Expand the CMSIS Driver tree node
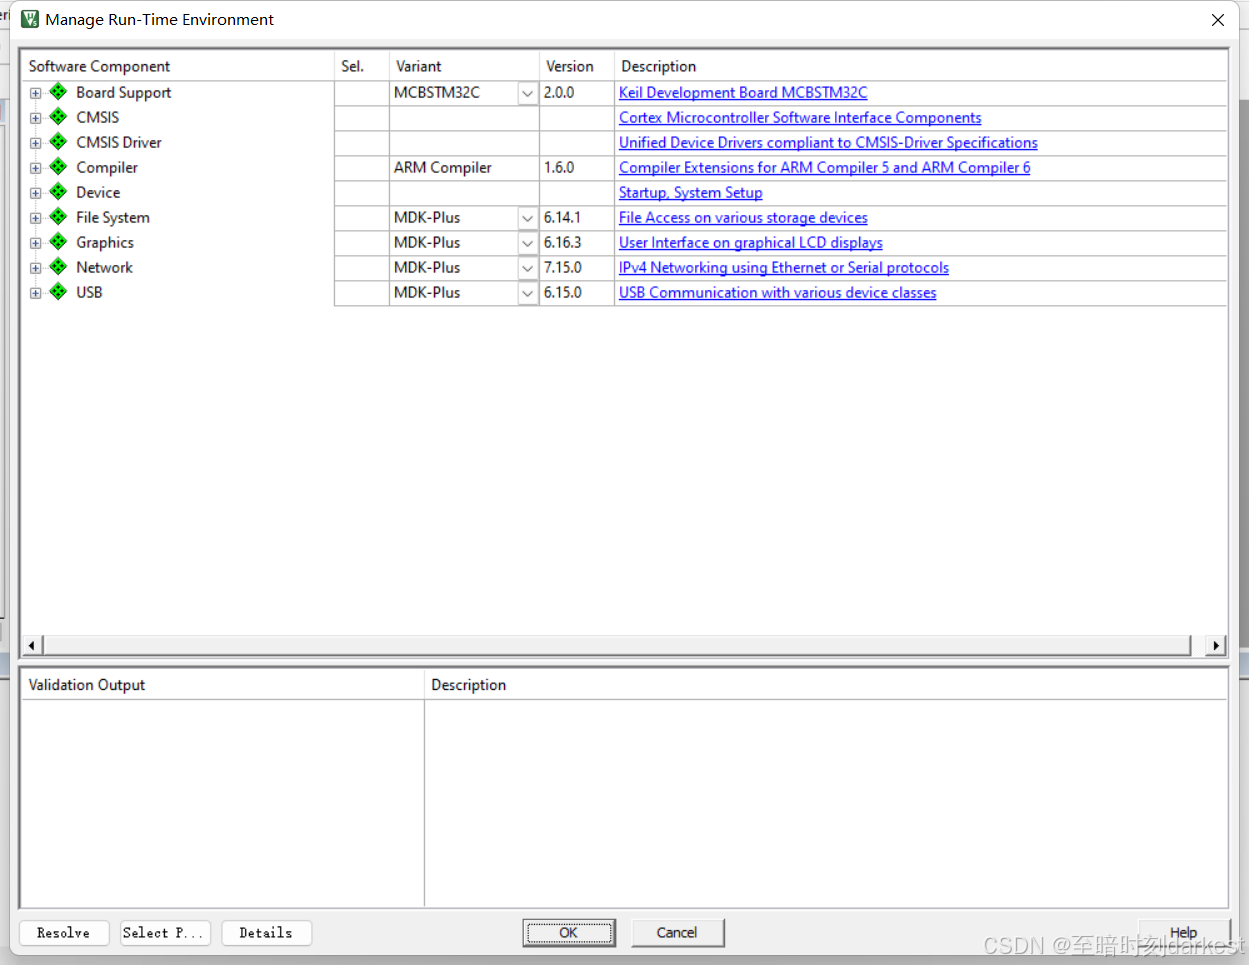 pos(36,143)
